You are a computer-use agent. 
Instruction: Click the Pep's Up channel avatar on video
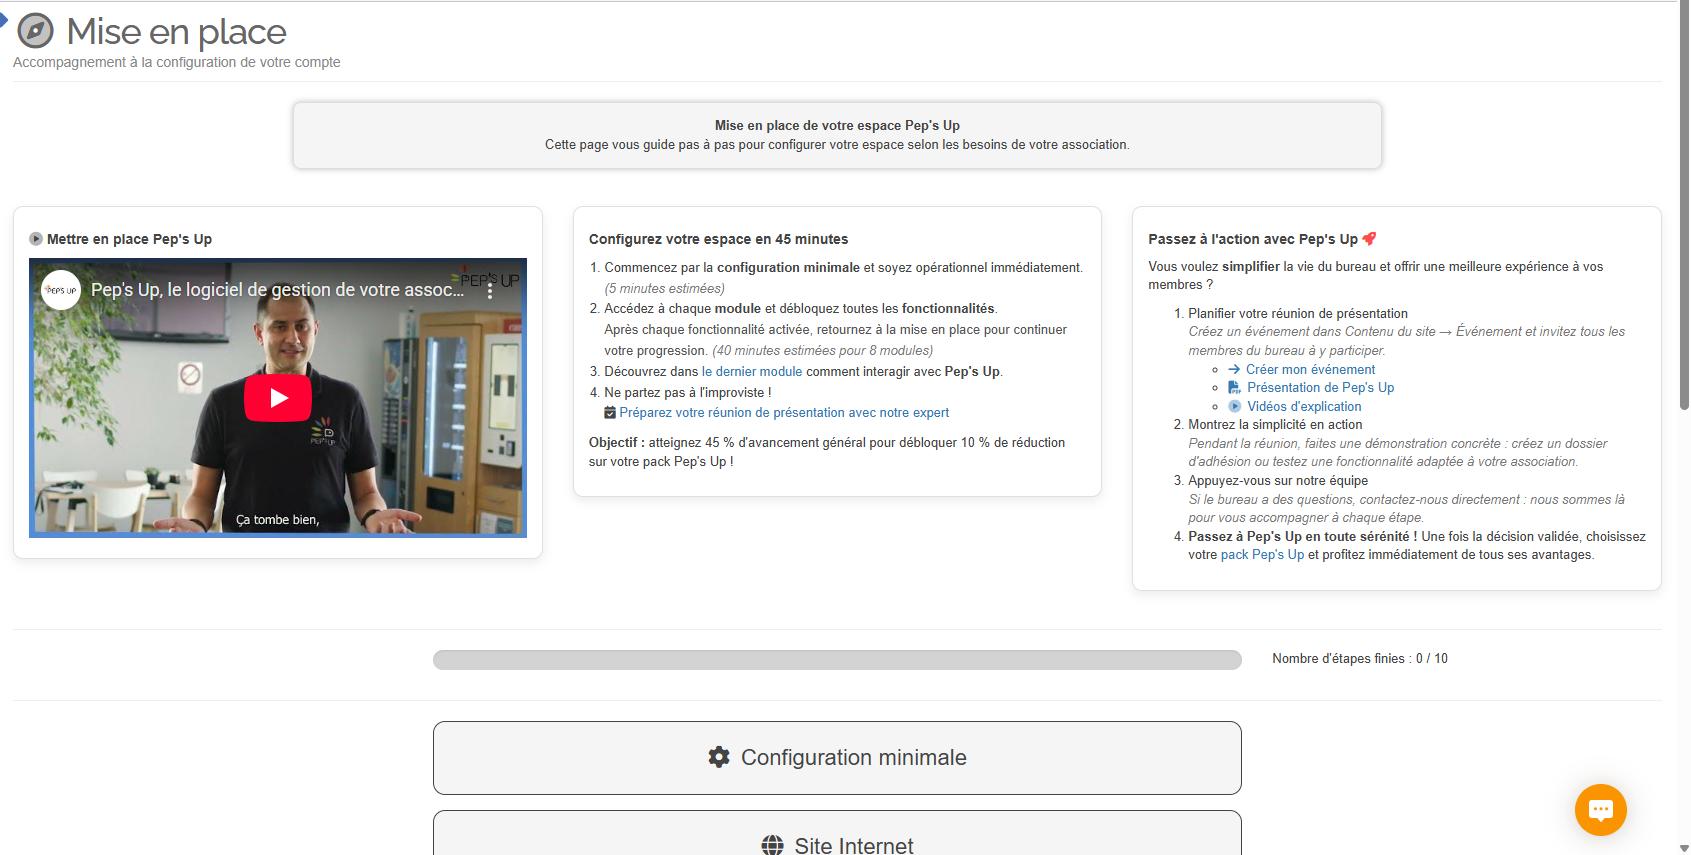[61, 290]
